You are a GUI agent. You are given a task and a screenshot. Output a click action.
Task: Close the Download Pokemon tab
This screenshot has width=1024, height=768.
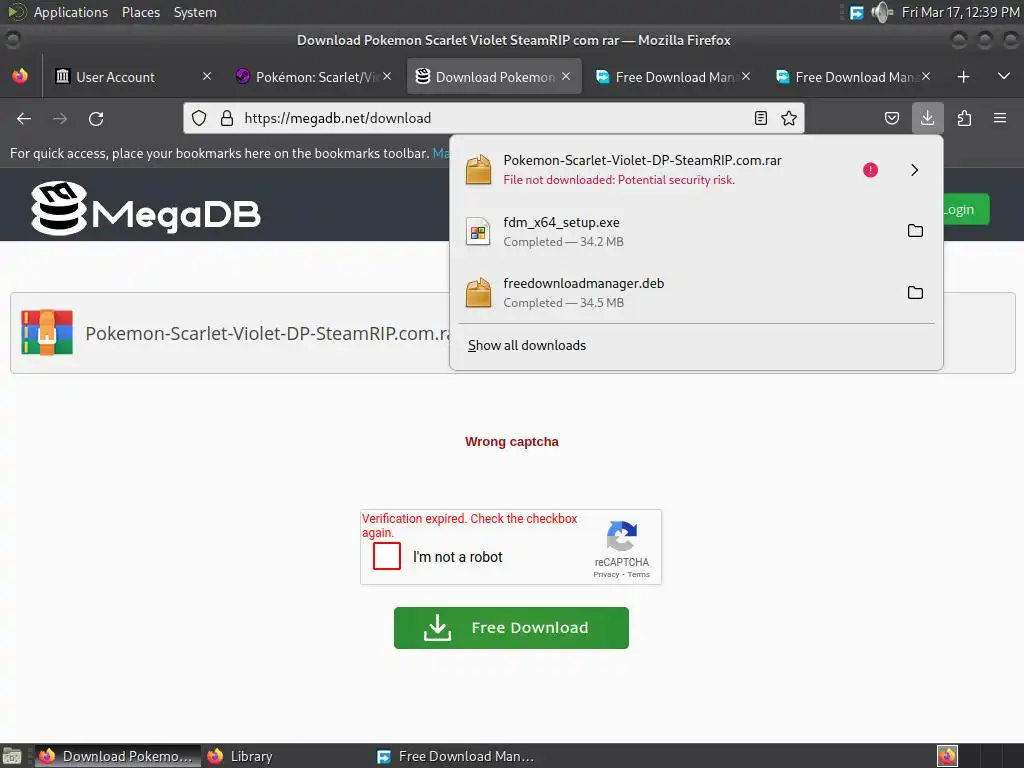click(x=566, y=76)
